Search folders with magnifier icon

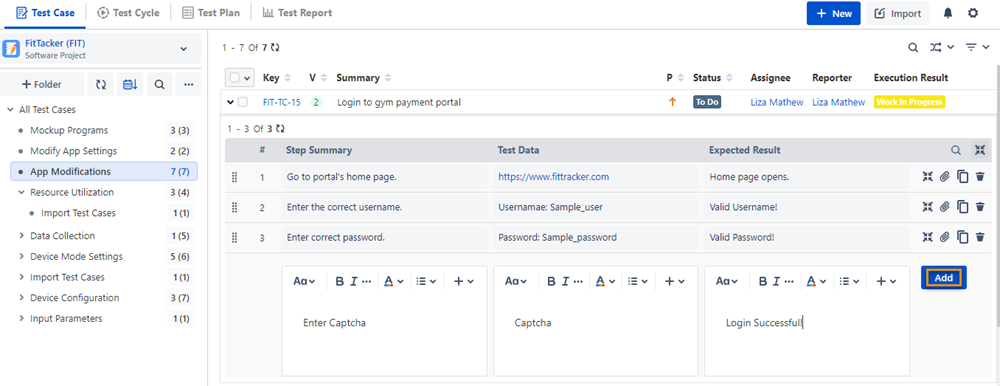pyautogui.click(x=160, y=84)
